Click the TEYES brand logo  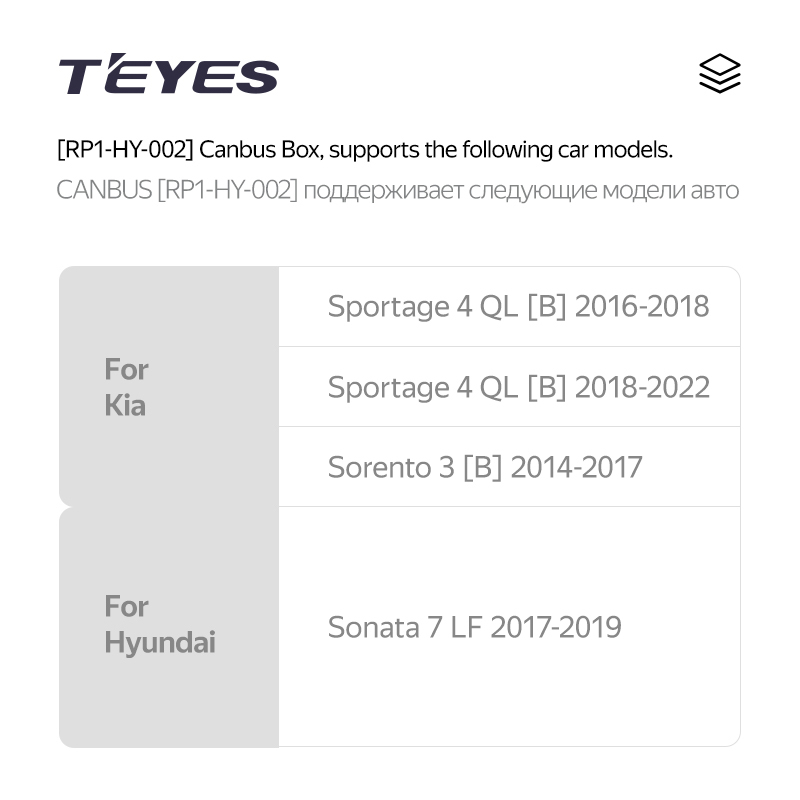point(168,74)
